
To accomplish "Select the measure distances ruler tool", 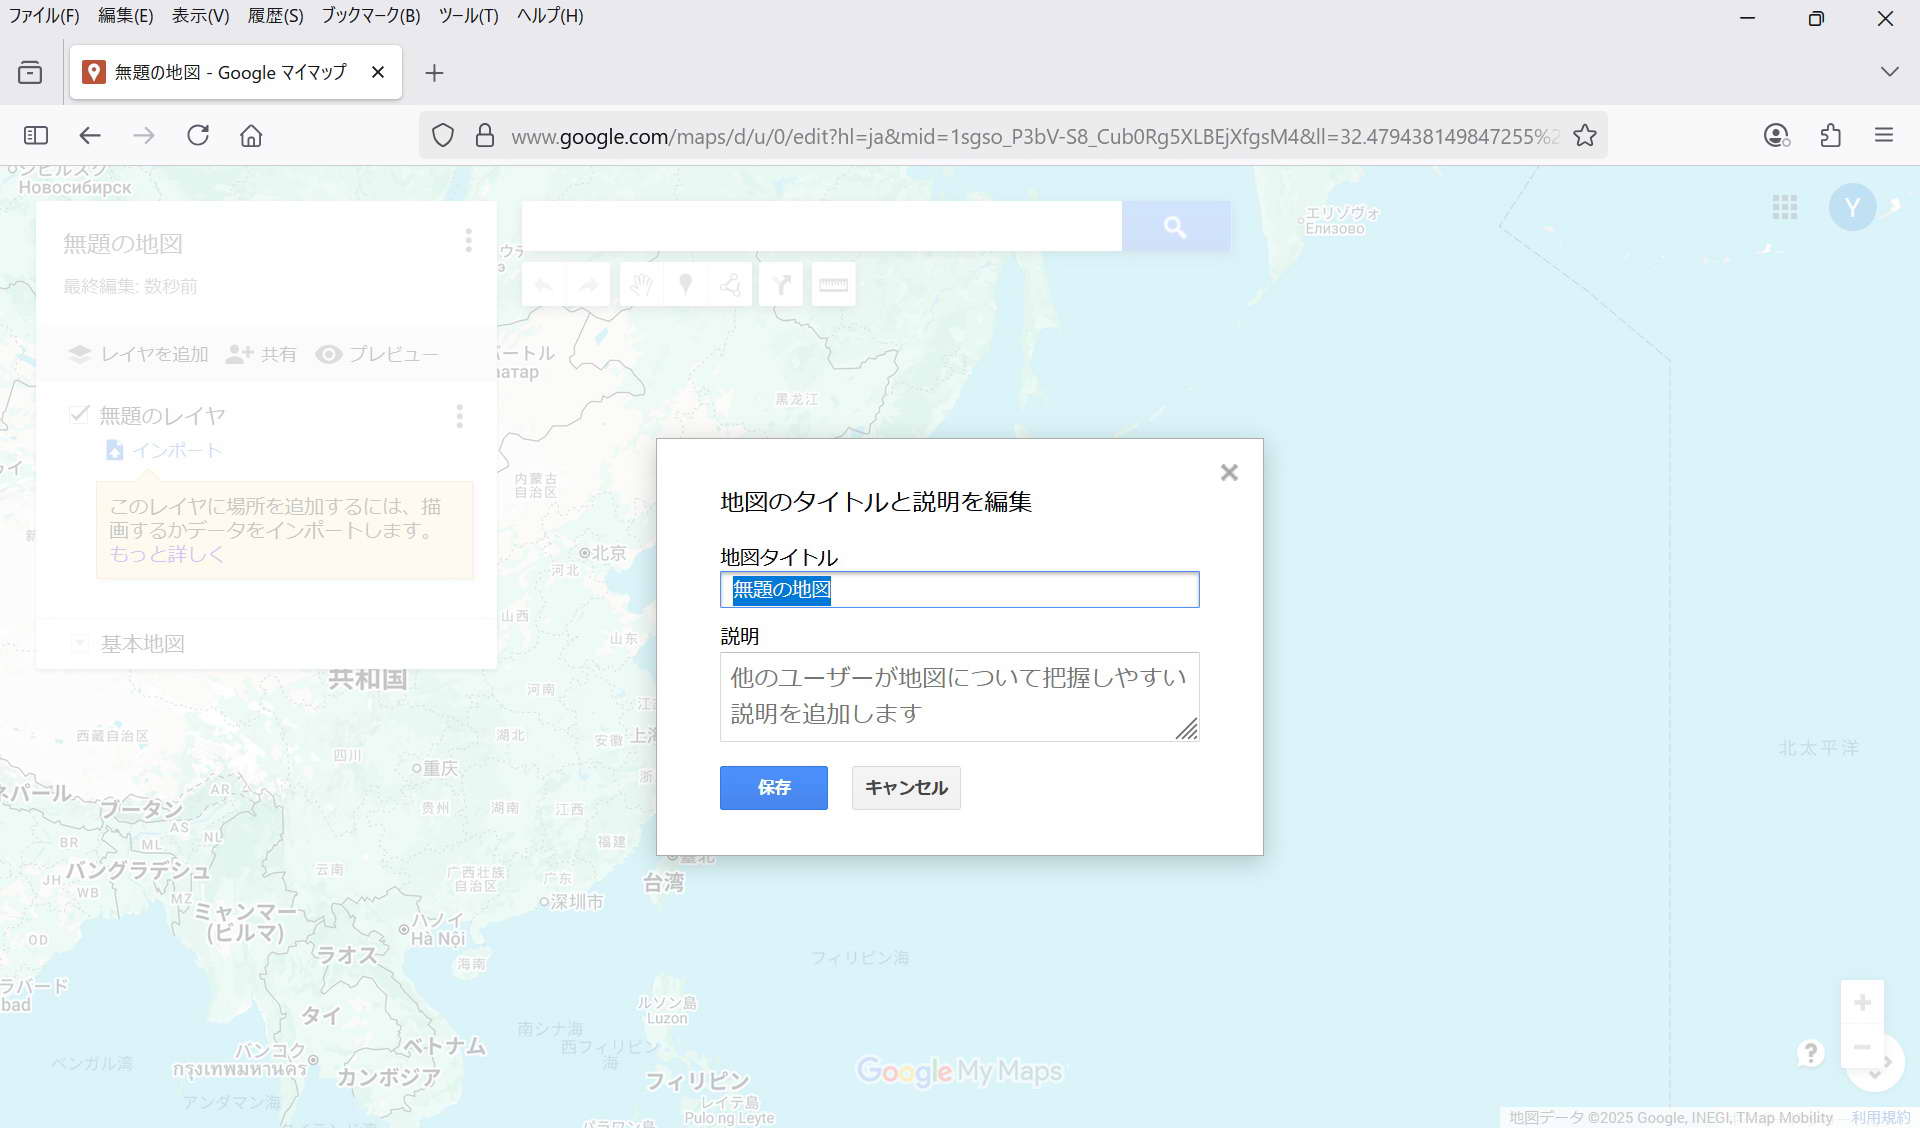I will click(x=833, y=285).
